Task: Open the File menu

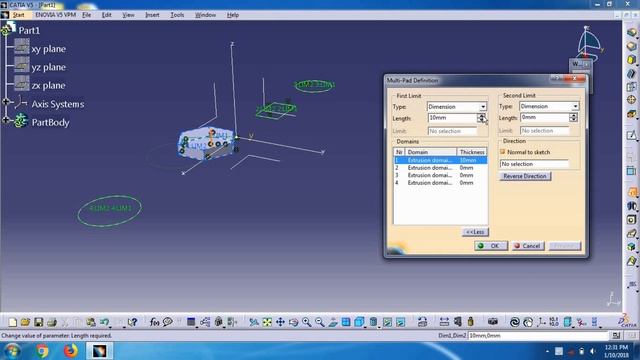Action: (x=87, y=15)
